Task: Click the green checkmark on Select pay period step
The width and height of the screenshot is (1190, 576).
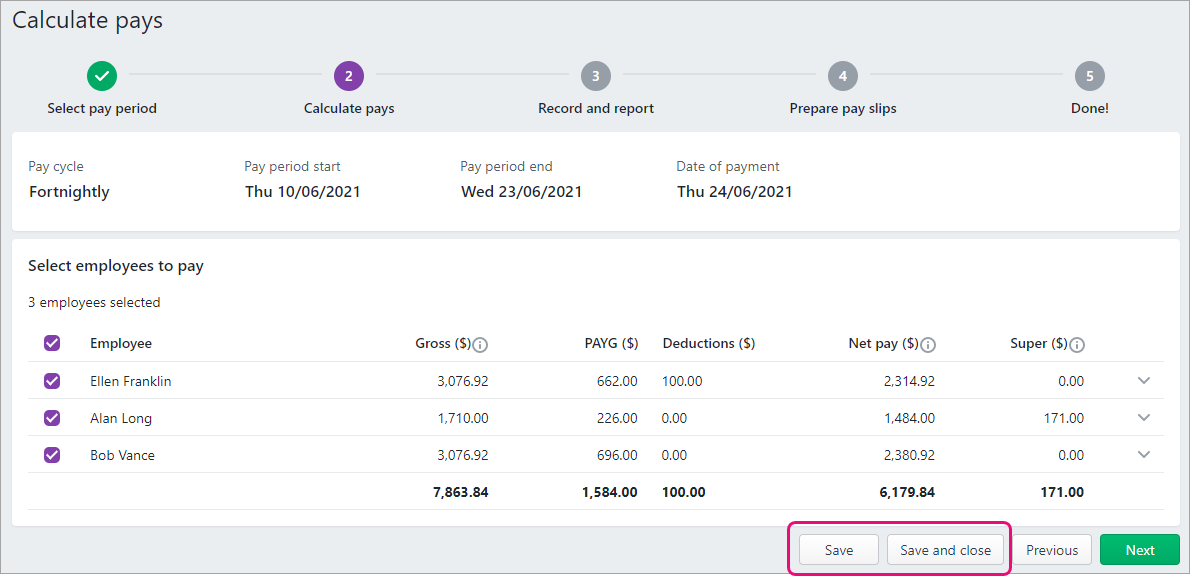Action: tap(101, 75)
